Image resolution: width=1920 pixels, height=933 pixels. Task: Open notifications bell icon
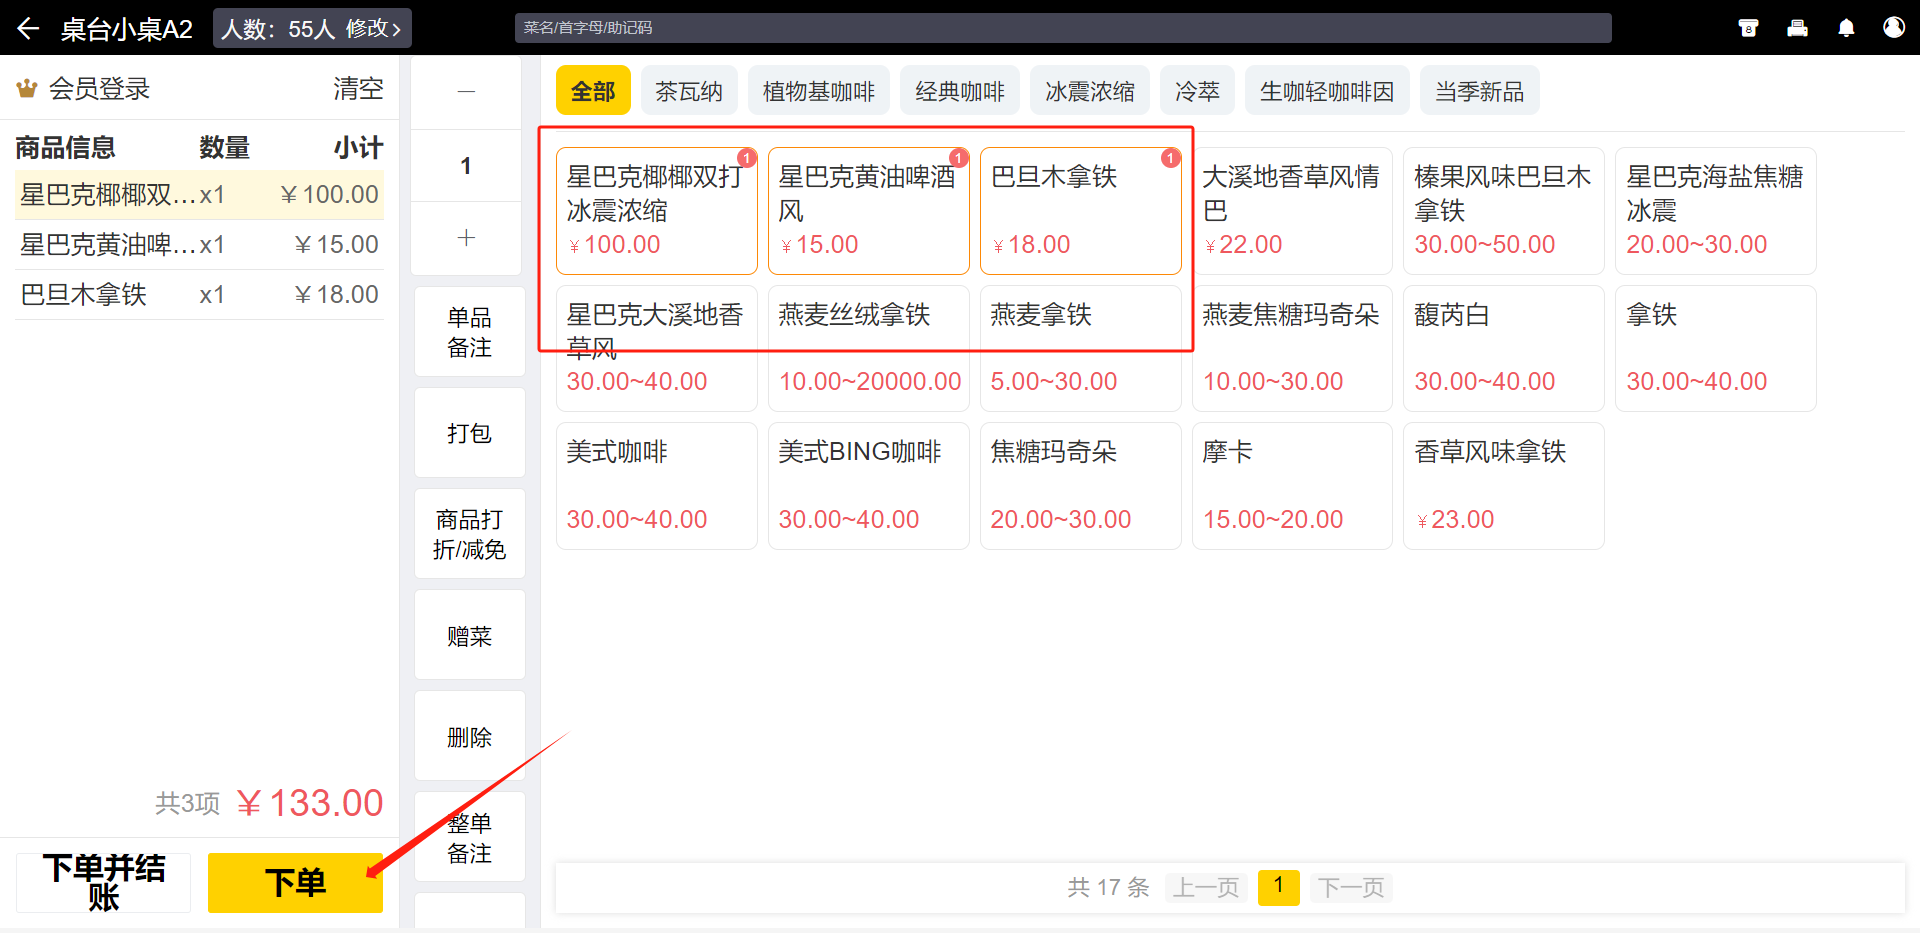pos(1846,28)
